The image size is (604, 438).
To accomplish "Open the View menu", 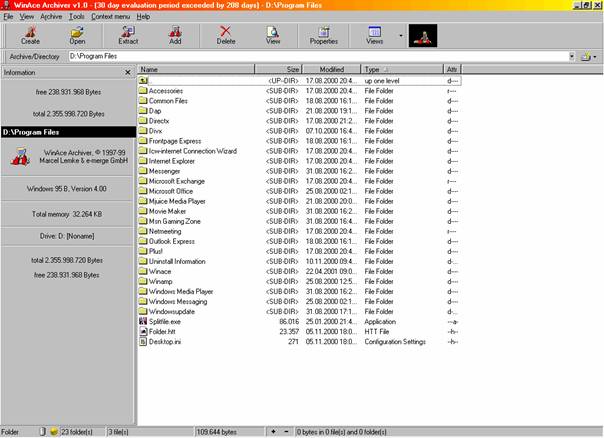I will [27, 17].
